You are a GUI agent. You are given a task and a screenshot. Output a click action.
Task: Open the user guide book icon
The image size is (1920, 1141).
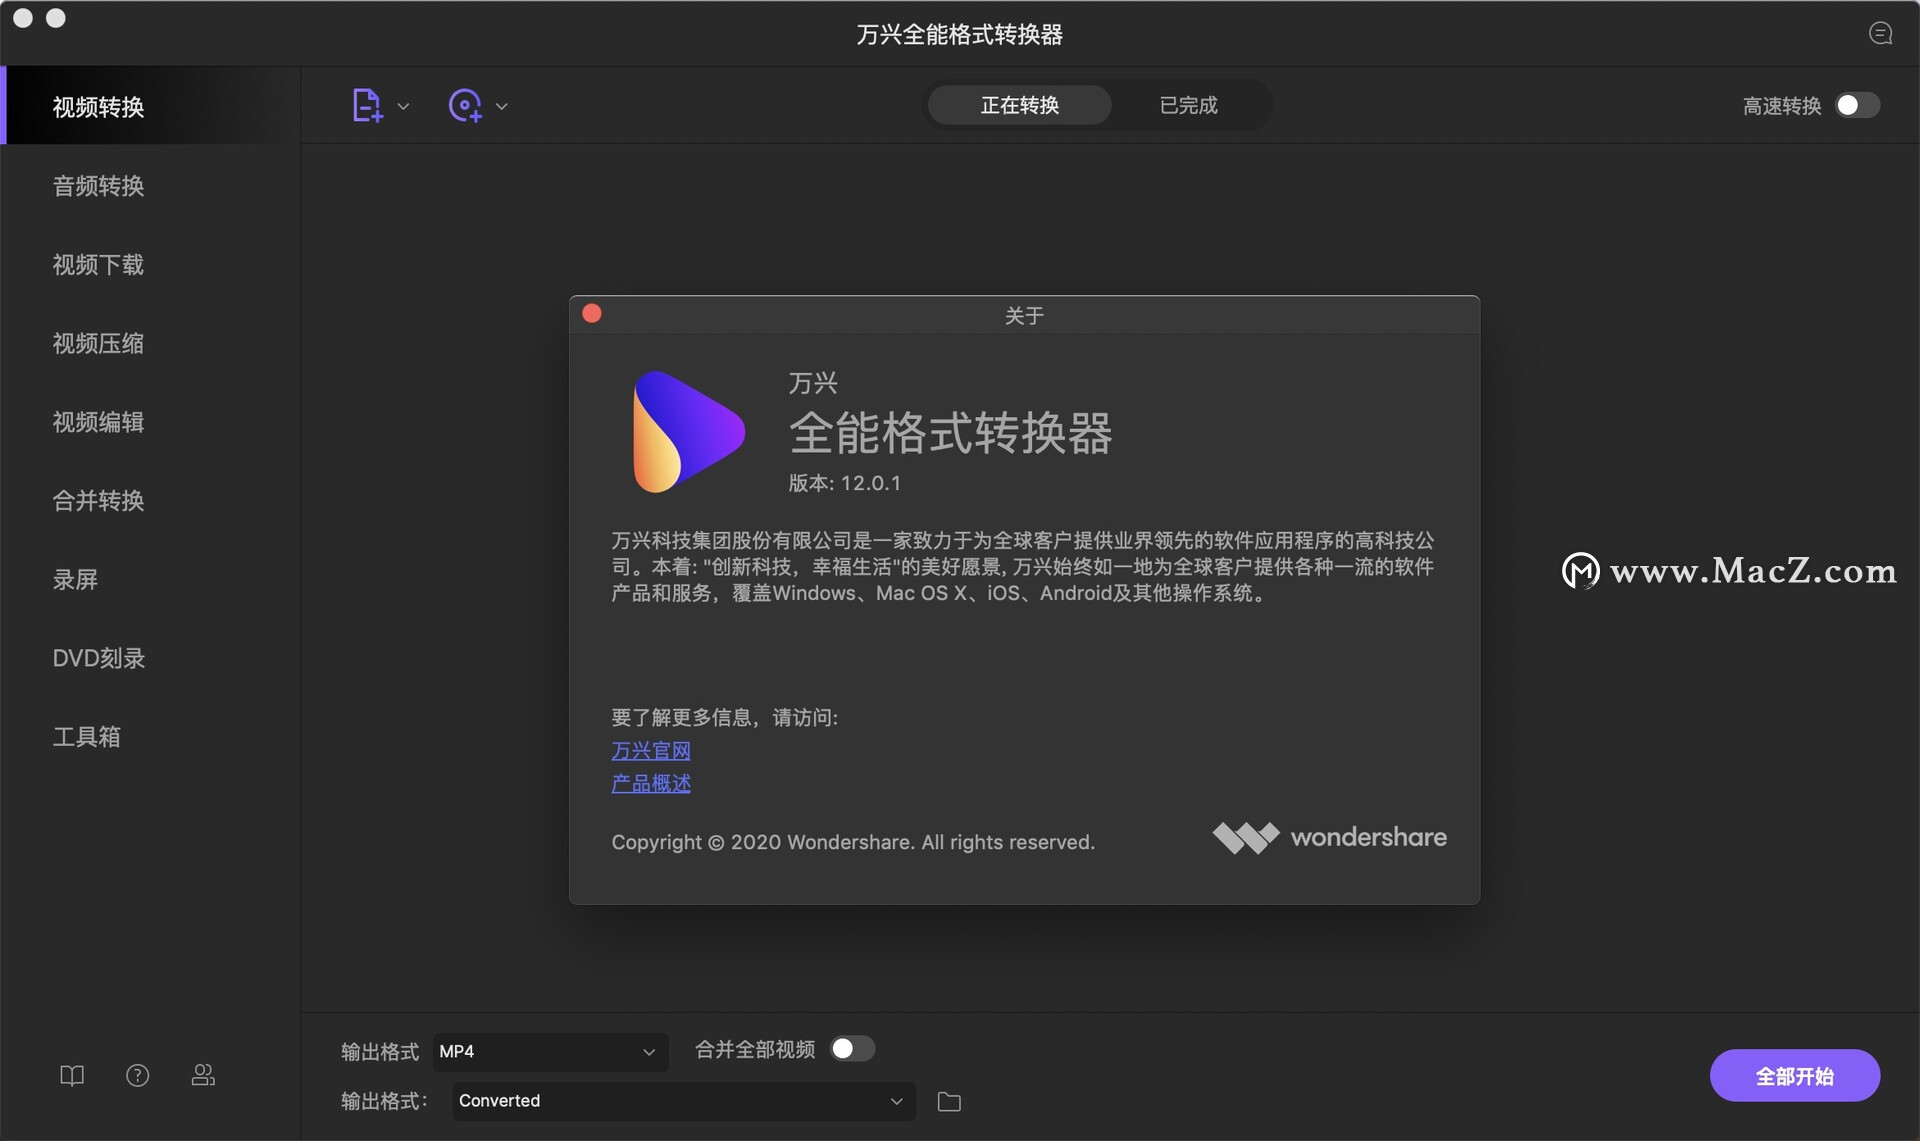(x=72, y=1075)
